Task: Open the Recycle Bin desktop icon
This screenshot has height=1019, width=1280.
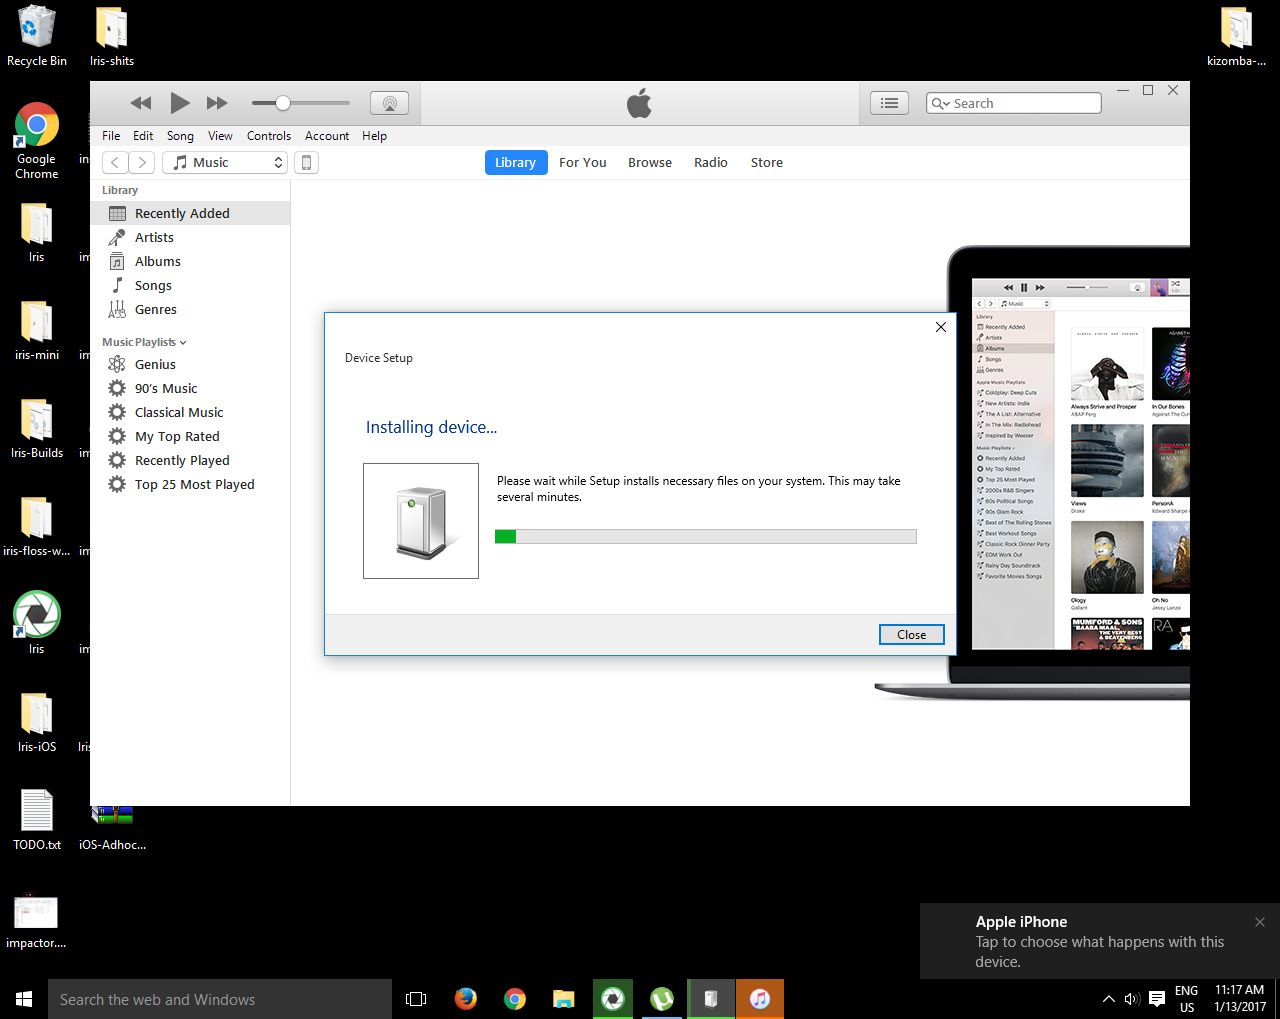Action: point(37,36)
